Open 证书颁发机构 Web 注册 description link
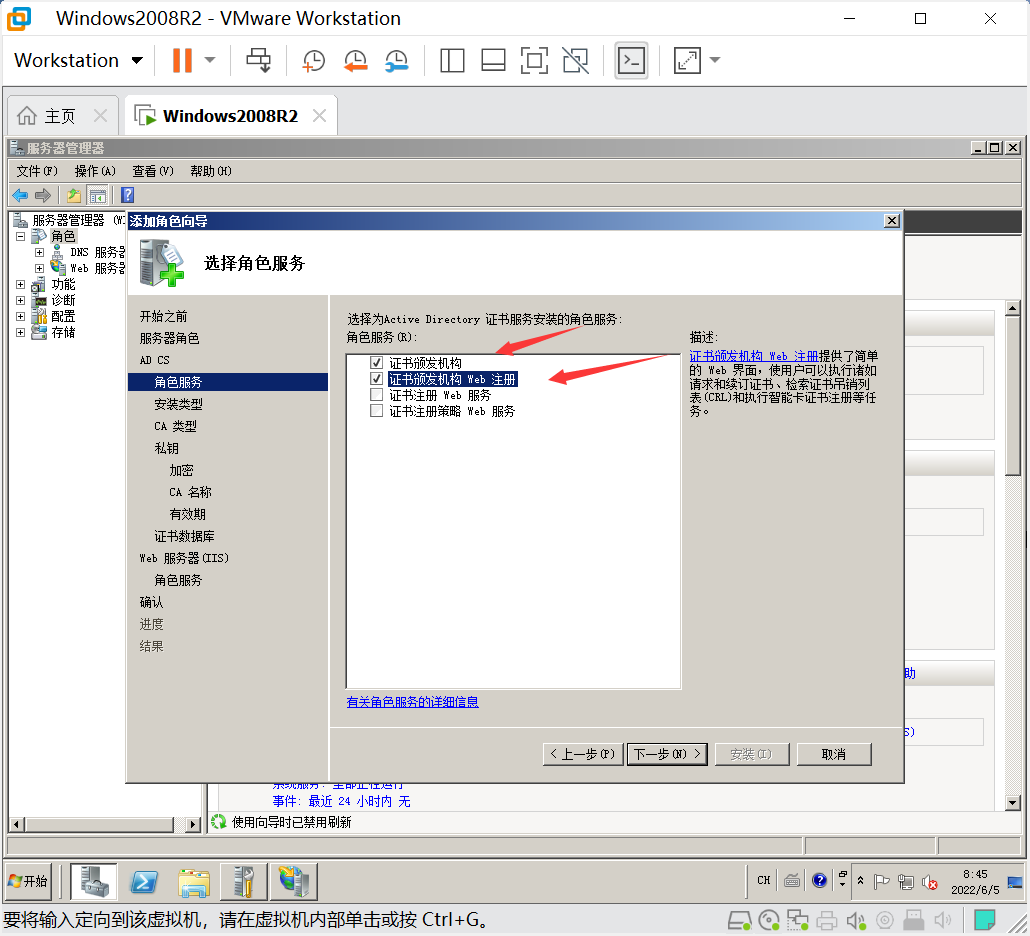Image resolution: width=1030 pixels, height=936 pixels. [x=753, y=356]
